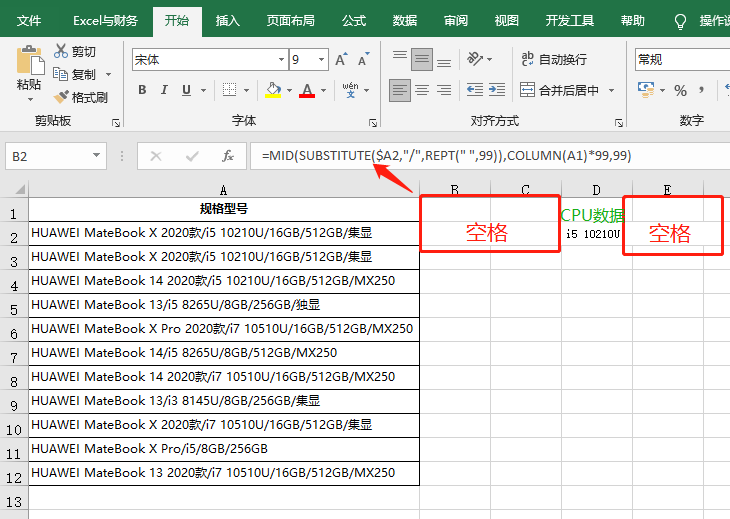Viewport: 730px width, 519px height.
Task: Switch to 审阅 tab
Action: (x=455, y=20)
